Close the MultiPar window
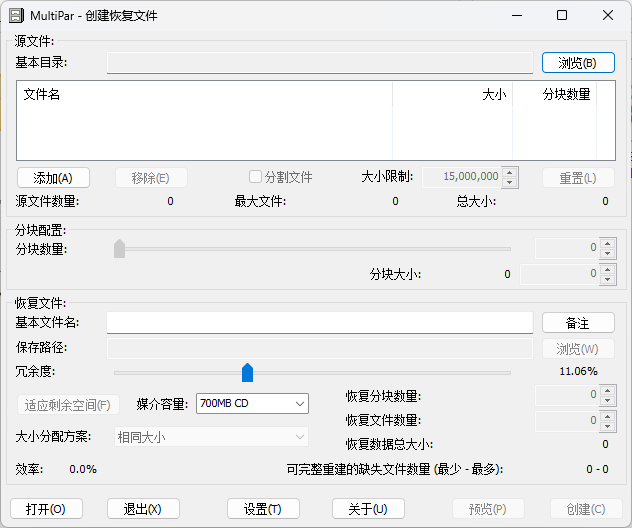Image resolution: width=632 pixels, height=528 pixels. point(608,16)
